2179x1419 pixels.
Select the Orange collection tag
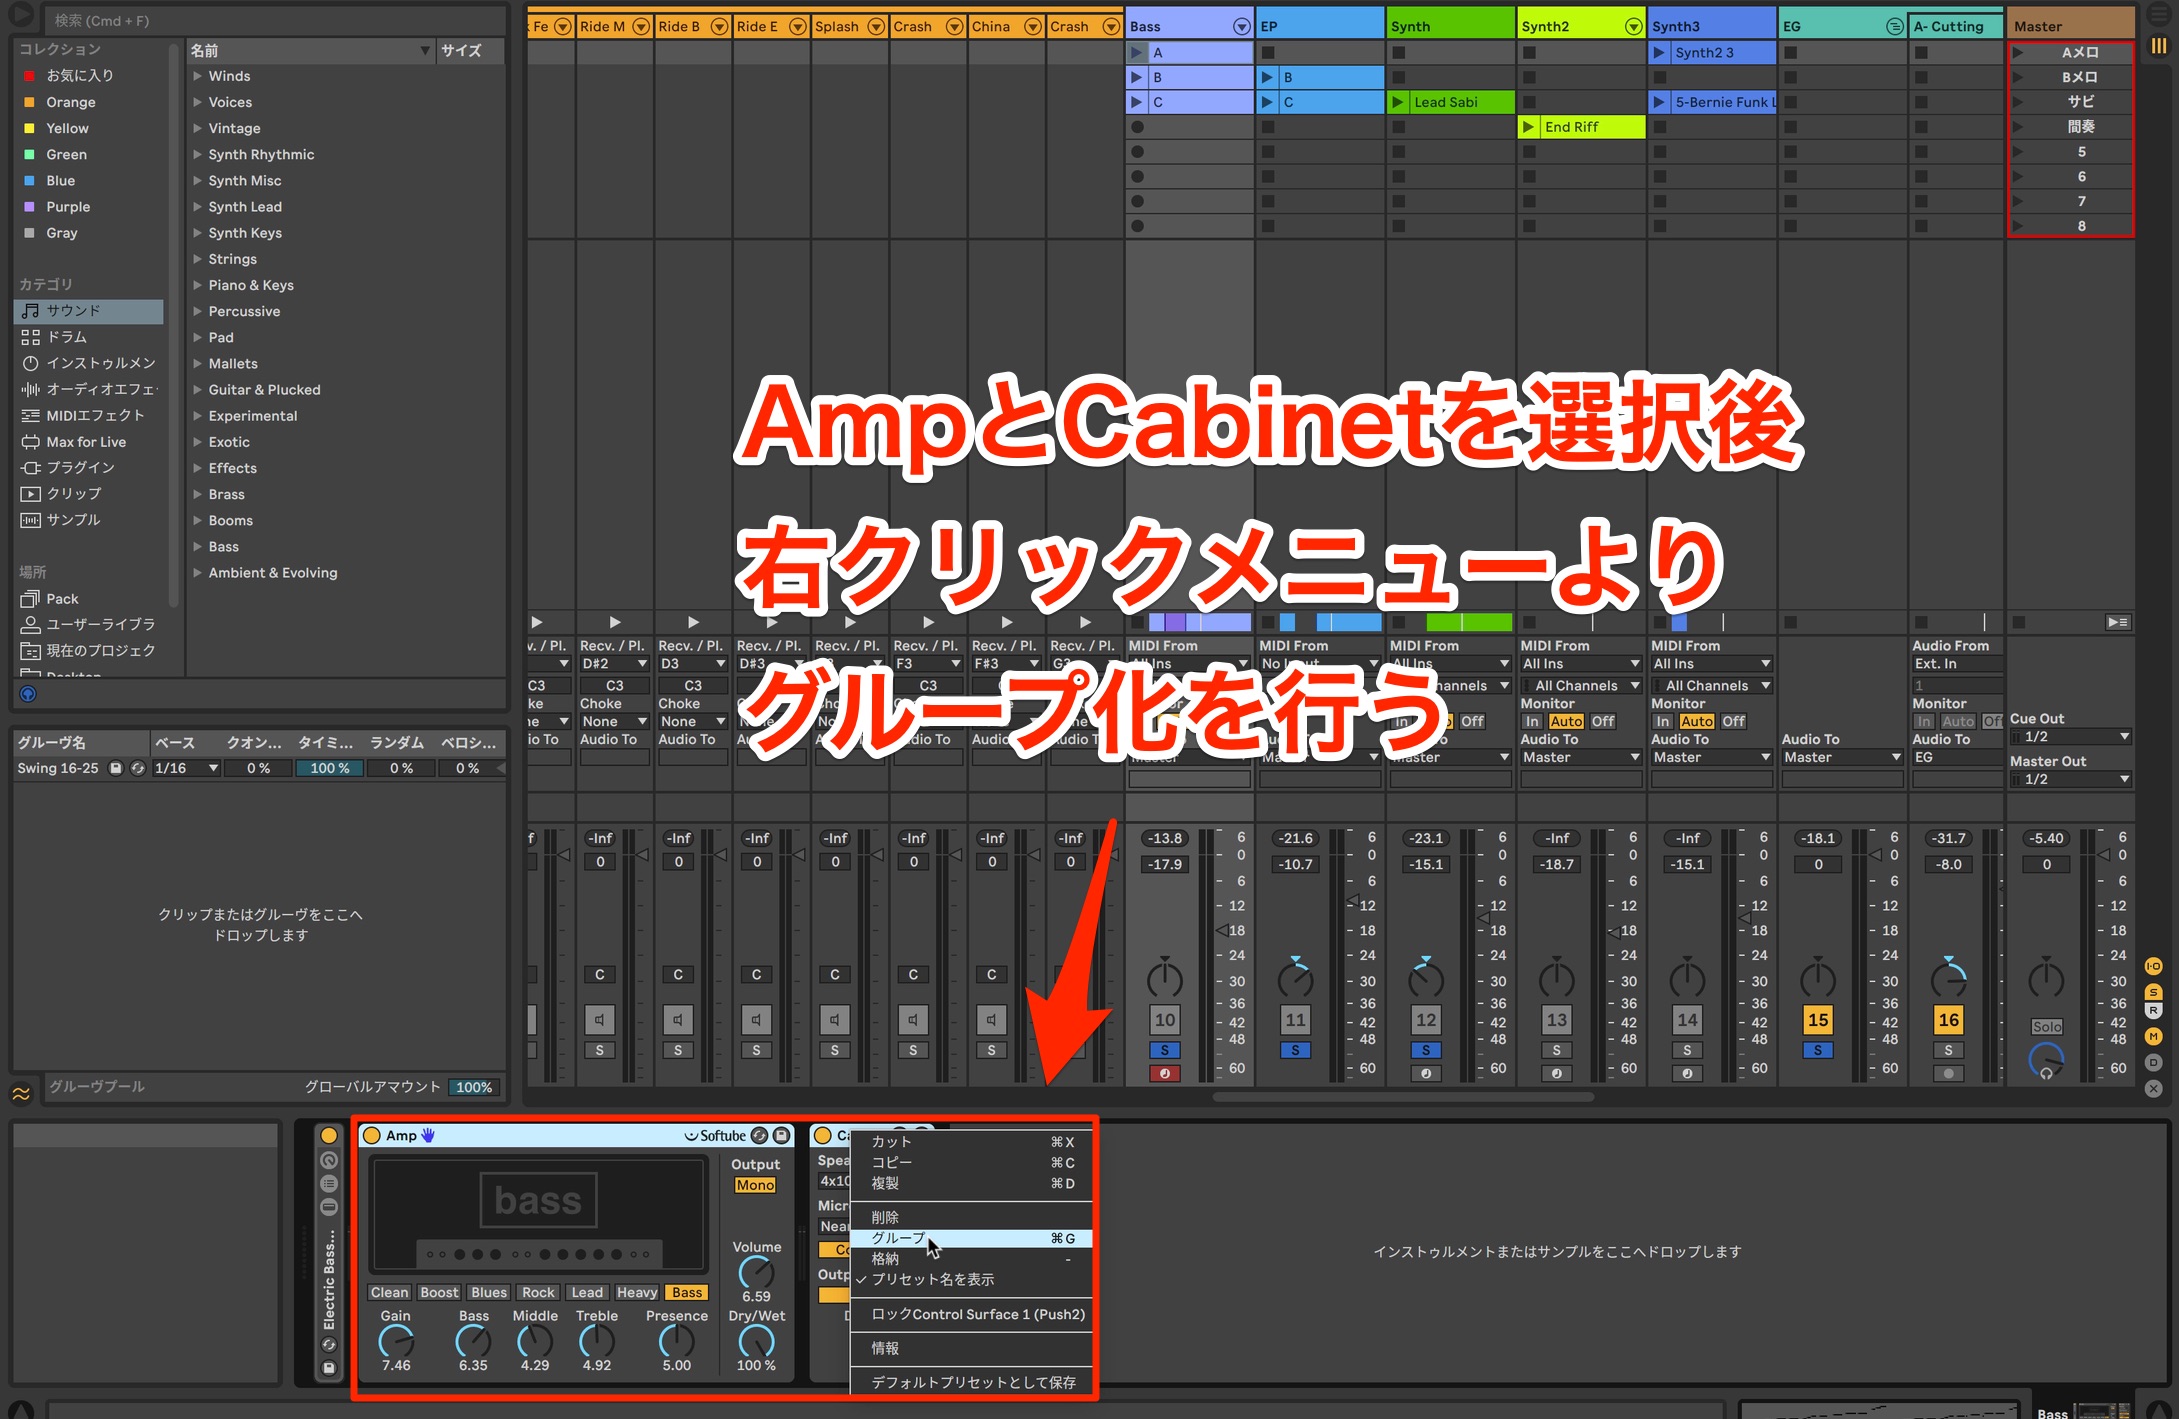(x=71, y=102)
